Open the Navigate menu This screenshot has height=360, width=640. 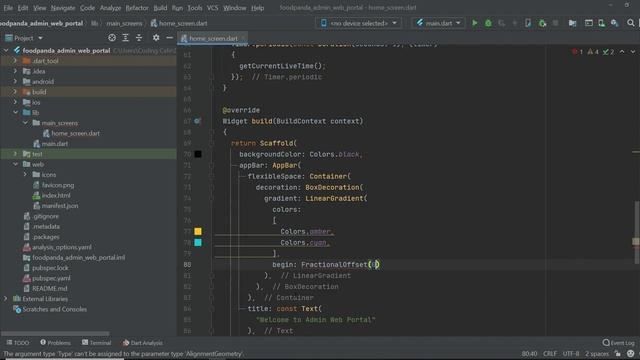[63, 8]
